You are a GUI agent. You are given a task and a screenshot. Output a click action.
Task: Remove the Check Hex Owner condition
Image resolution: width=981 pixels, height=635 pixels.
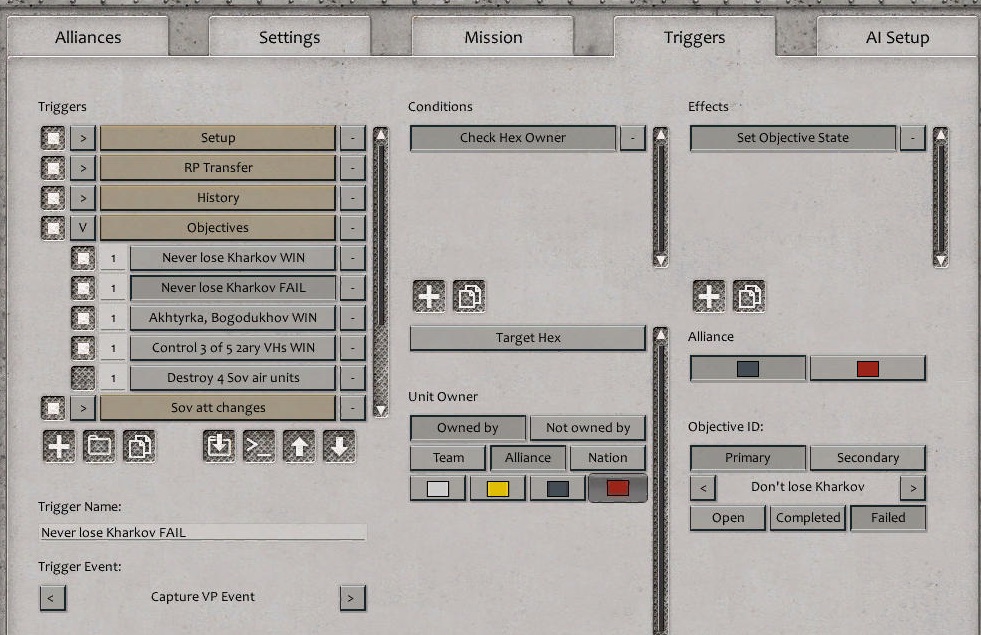point(633,138)
